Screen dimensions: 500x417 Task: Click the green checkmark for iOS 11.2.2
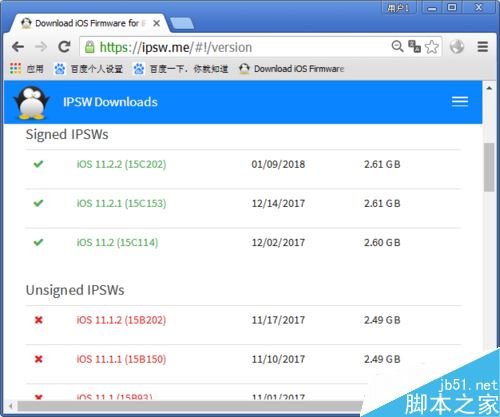point(38,164)
